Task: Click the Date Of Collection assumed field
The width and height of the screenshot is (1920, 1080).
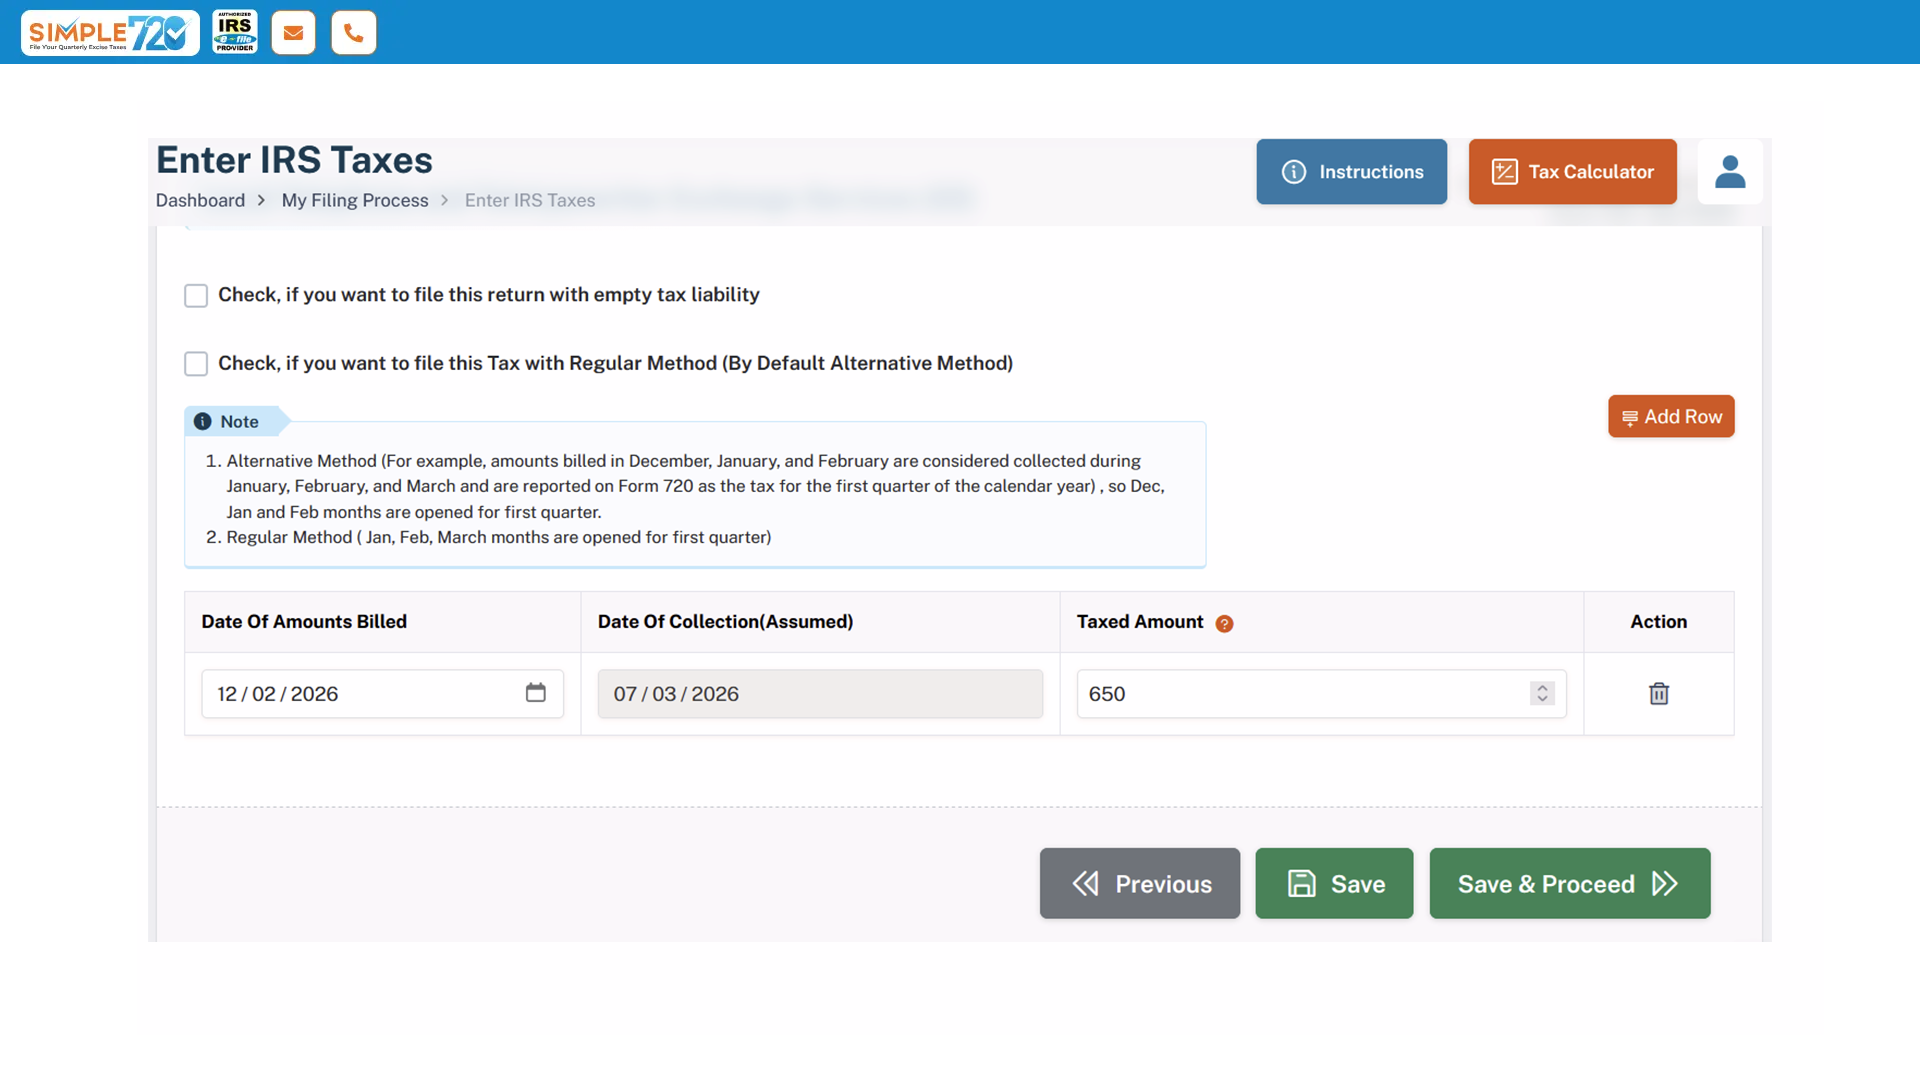Action: coord(820,694)
